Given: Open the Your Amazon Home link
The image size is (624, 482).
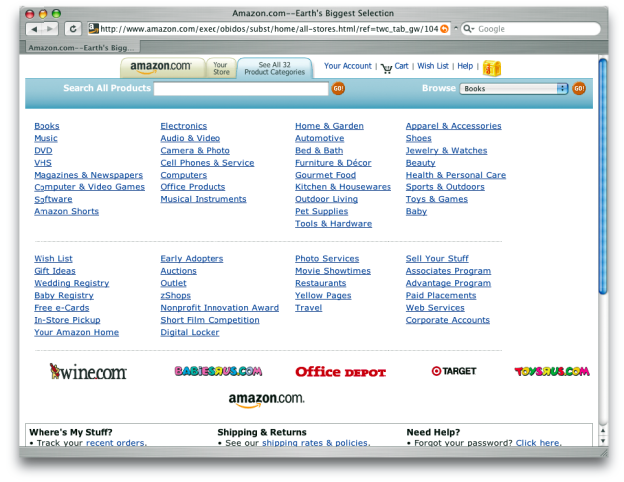Looking at the screenshot, I should 76,333.
